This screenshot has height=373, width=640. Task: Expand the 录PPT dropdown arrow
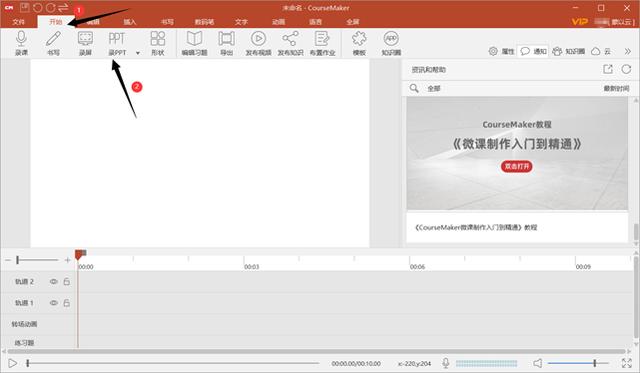pos(138,53)
